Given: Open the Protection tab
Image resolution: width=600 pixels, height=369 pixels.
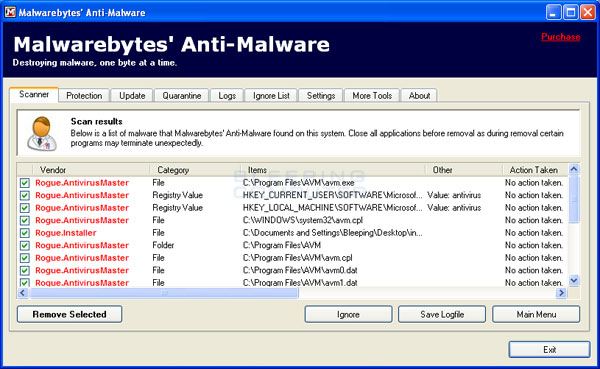Looking at the screenshot, I should tap(84, 96).
